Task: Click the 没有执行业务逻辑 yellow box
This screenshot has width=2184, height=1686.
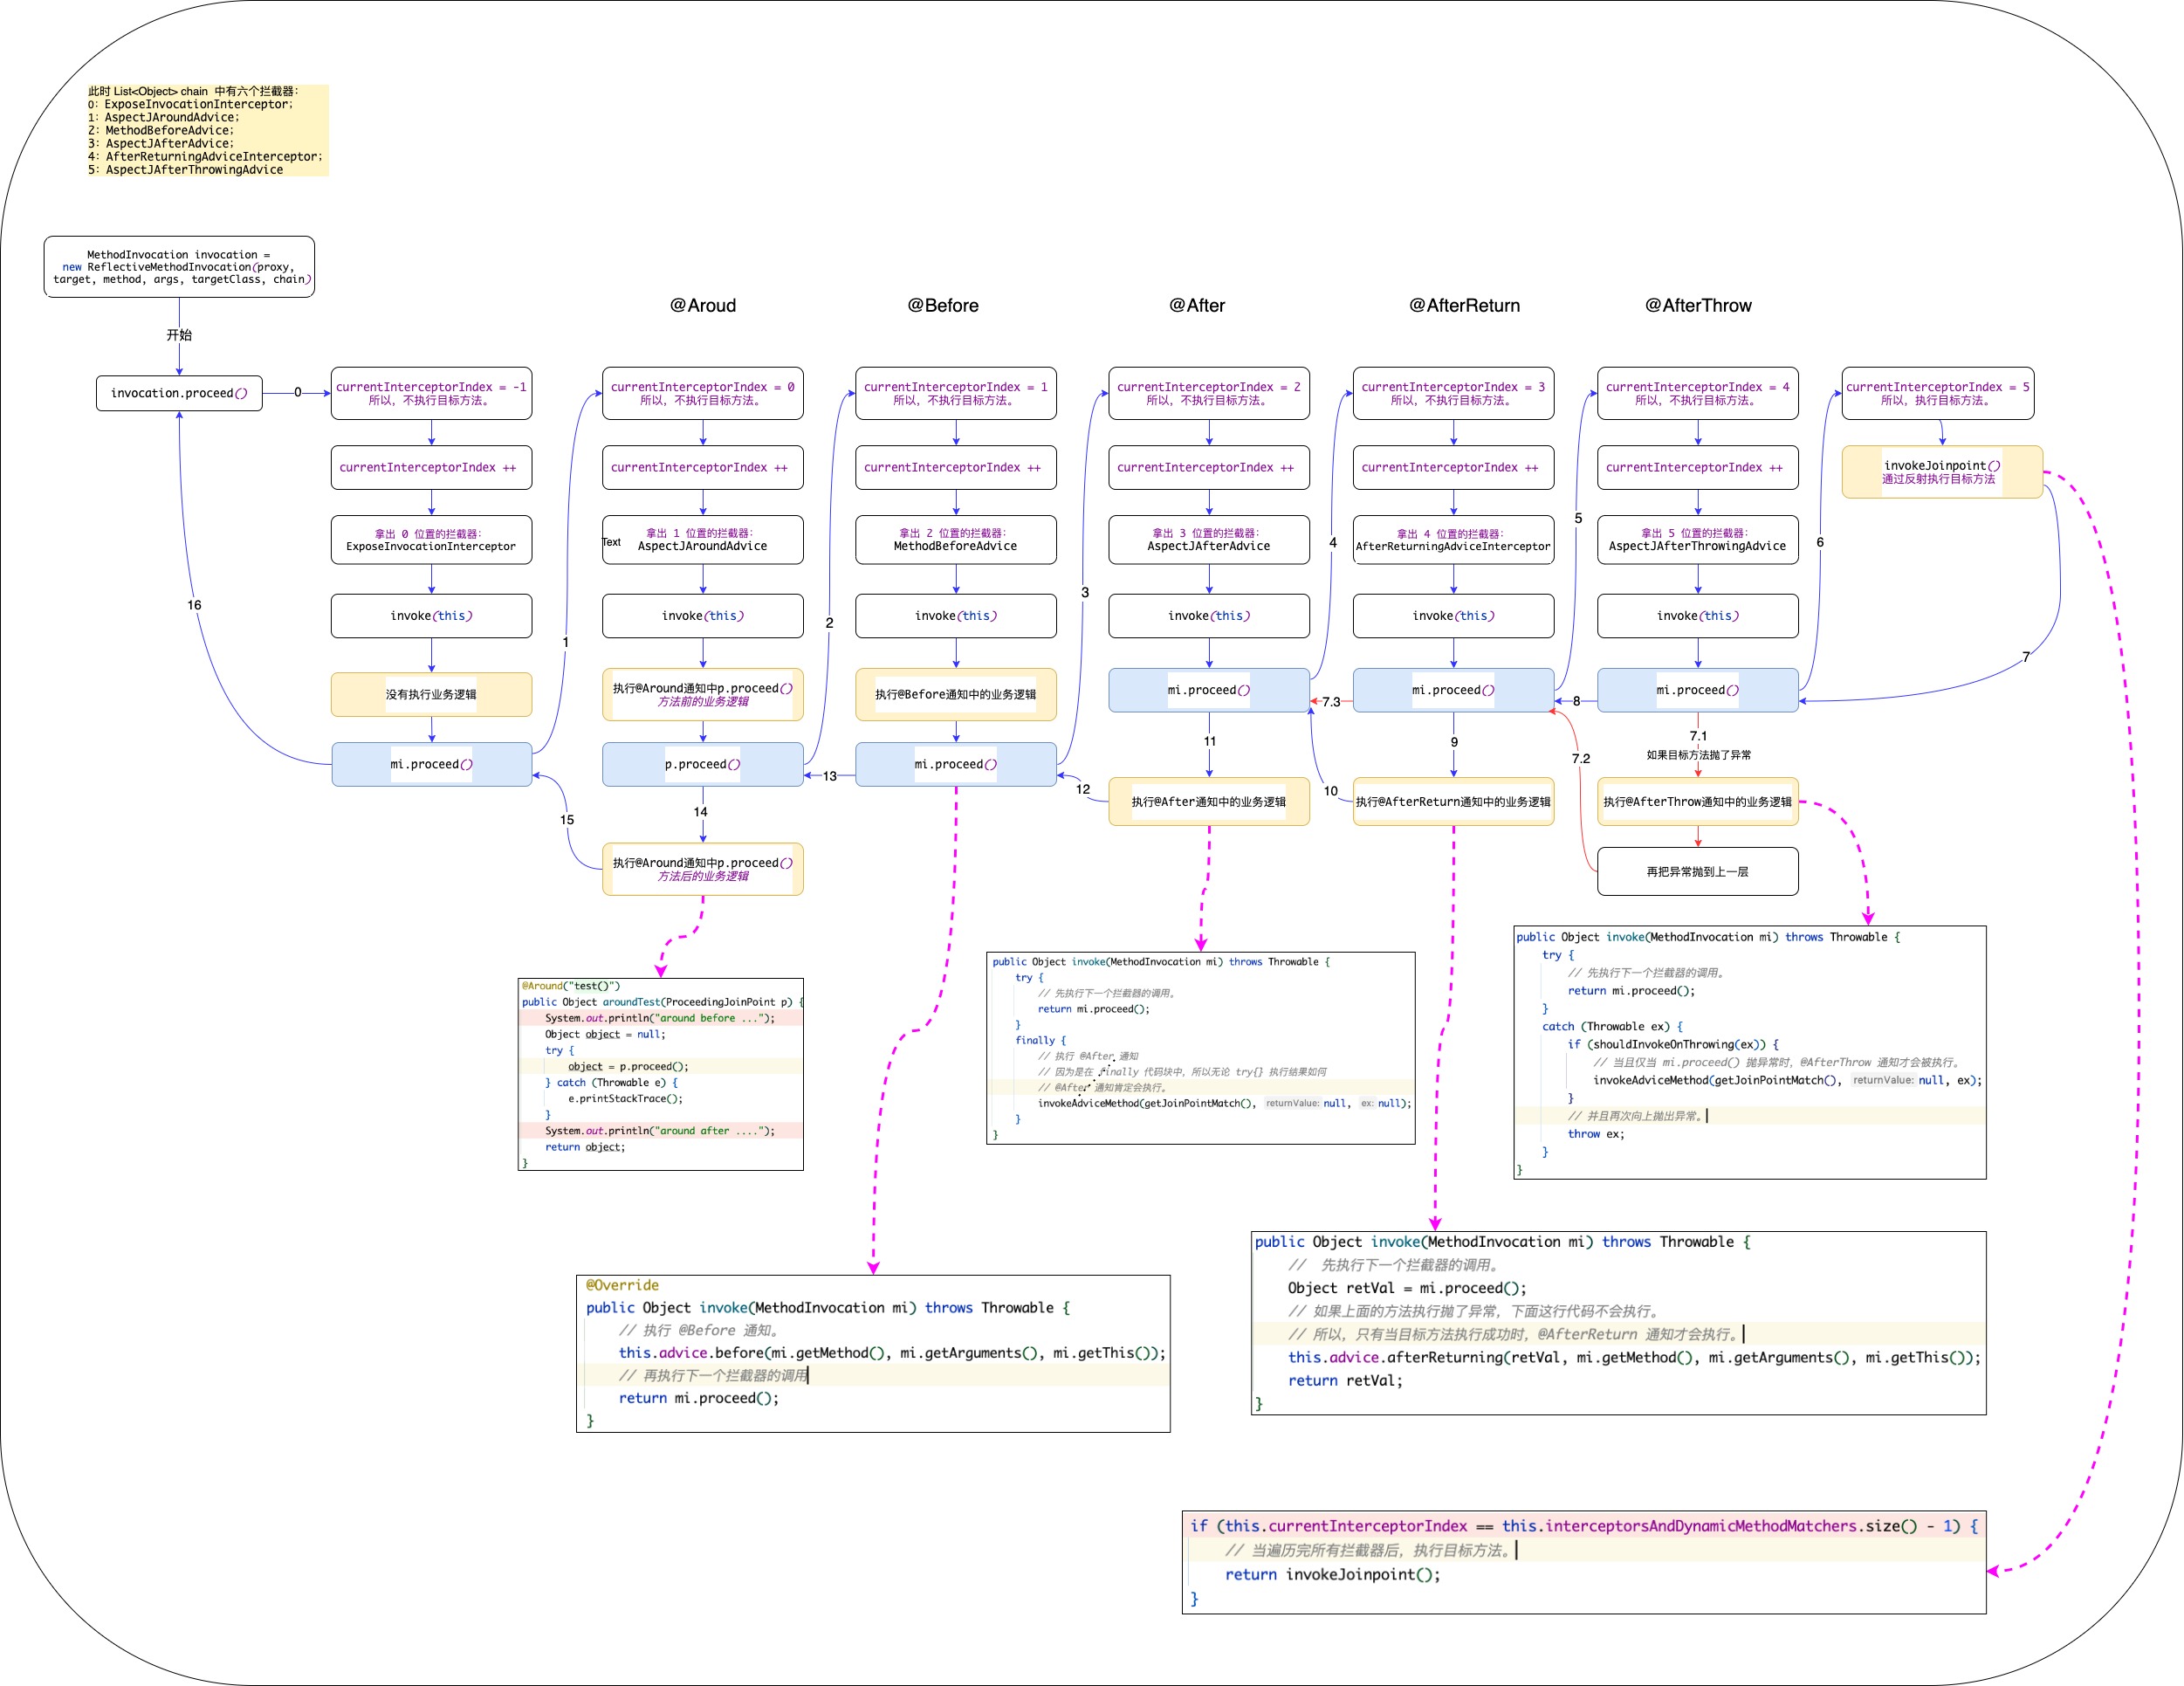Action: coord(431,694)
